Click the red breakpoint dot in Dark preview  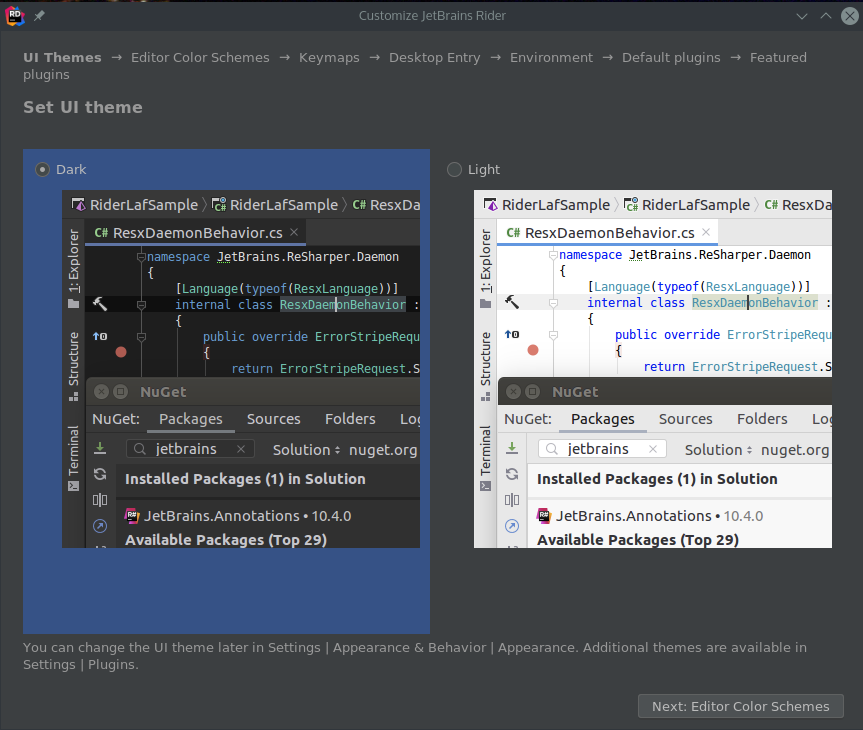(121, 352)
